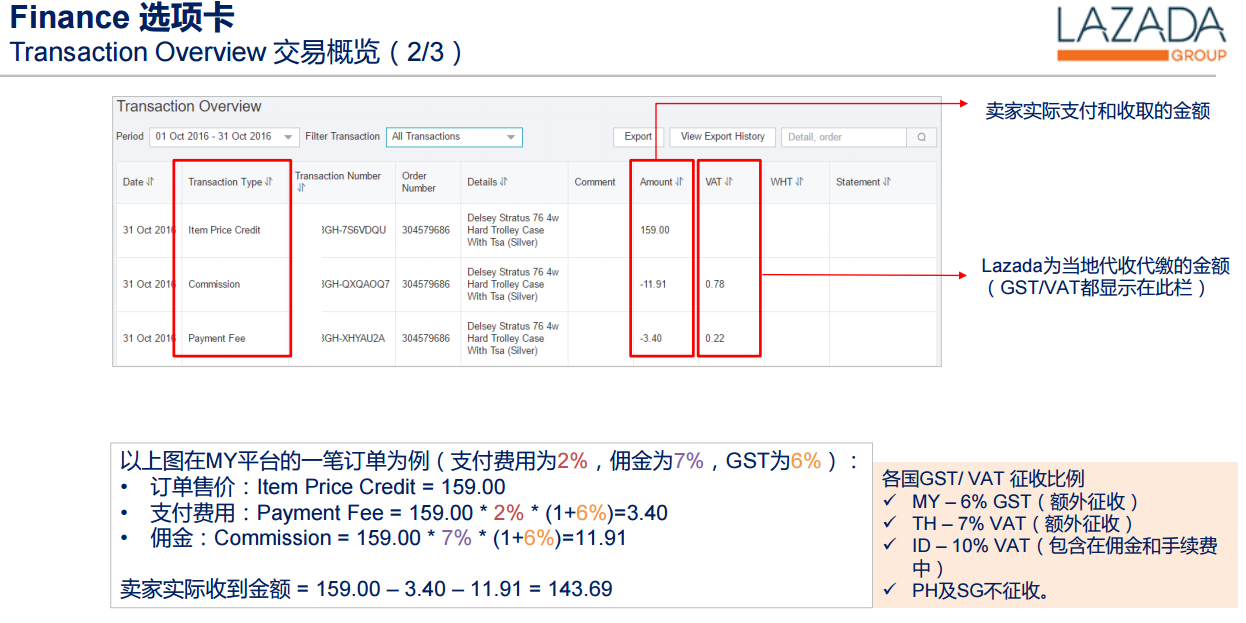Click order number in Commission row
Viewport: 1246px width, 623px height.
[426, 284]
